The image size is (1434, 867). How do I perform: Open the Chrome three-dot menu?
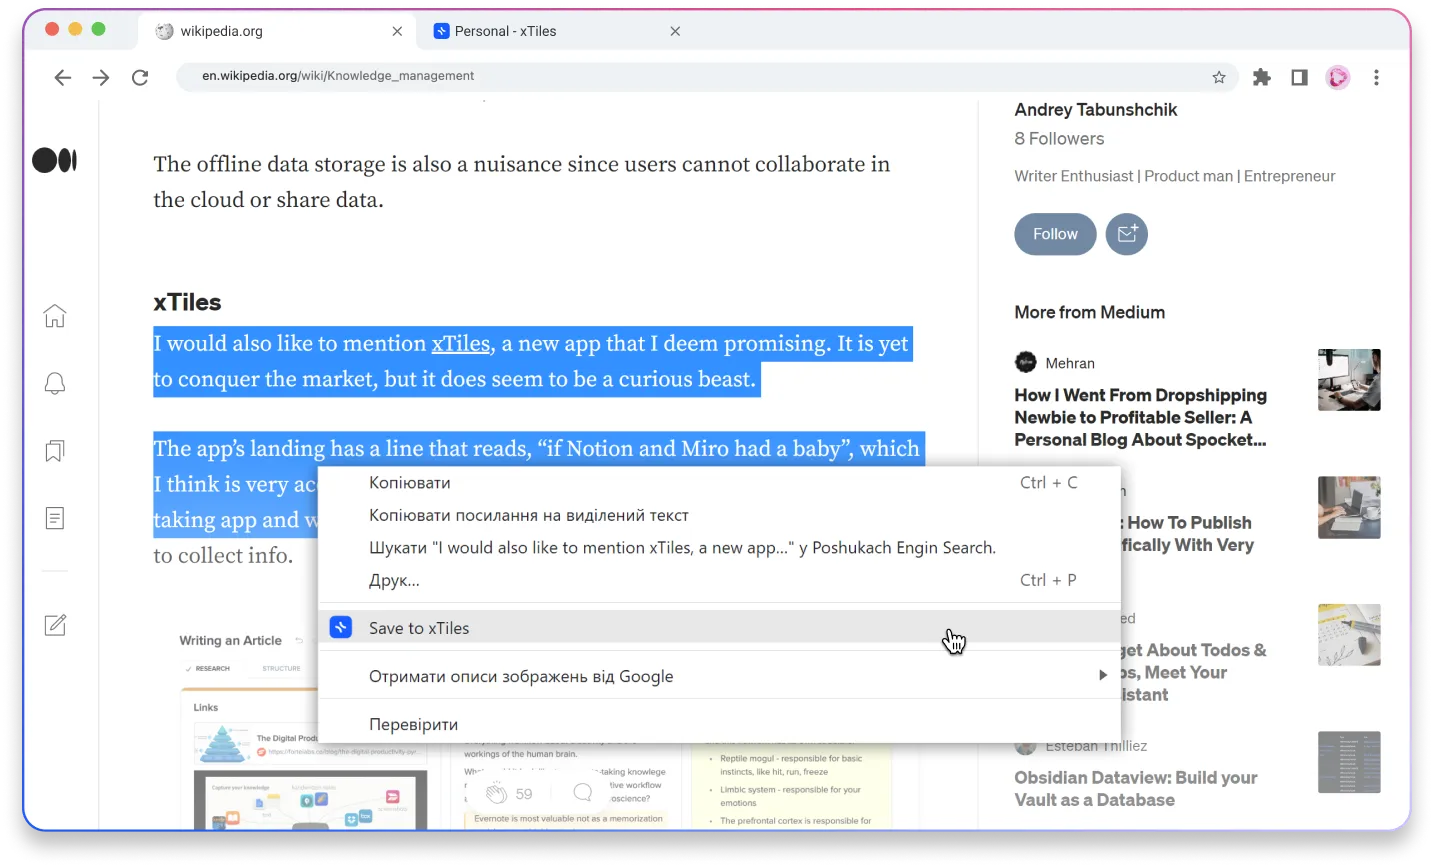(x=1377, y=77)
